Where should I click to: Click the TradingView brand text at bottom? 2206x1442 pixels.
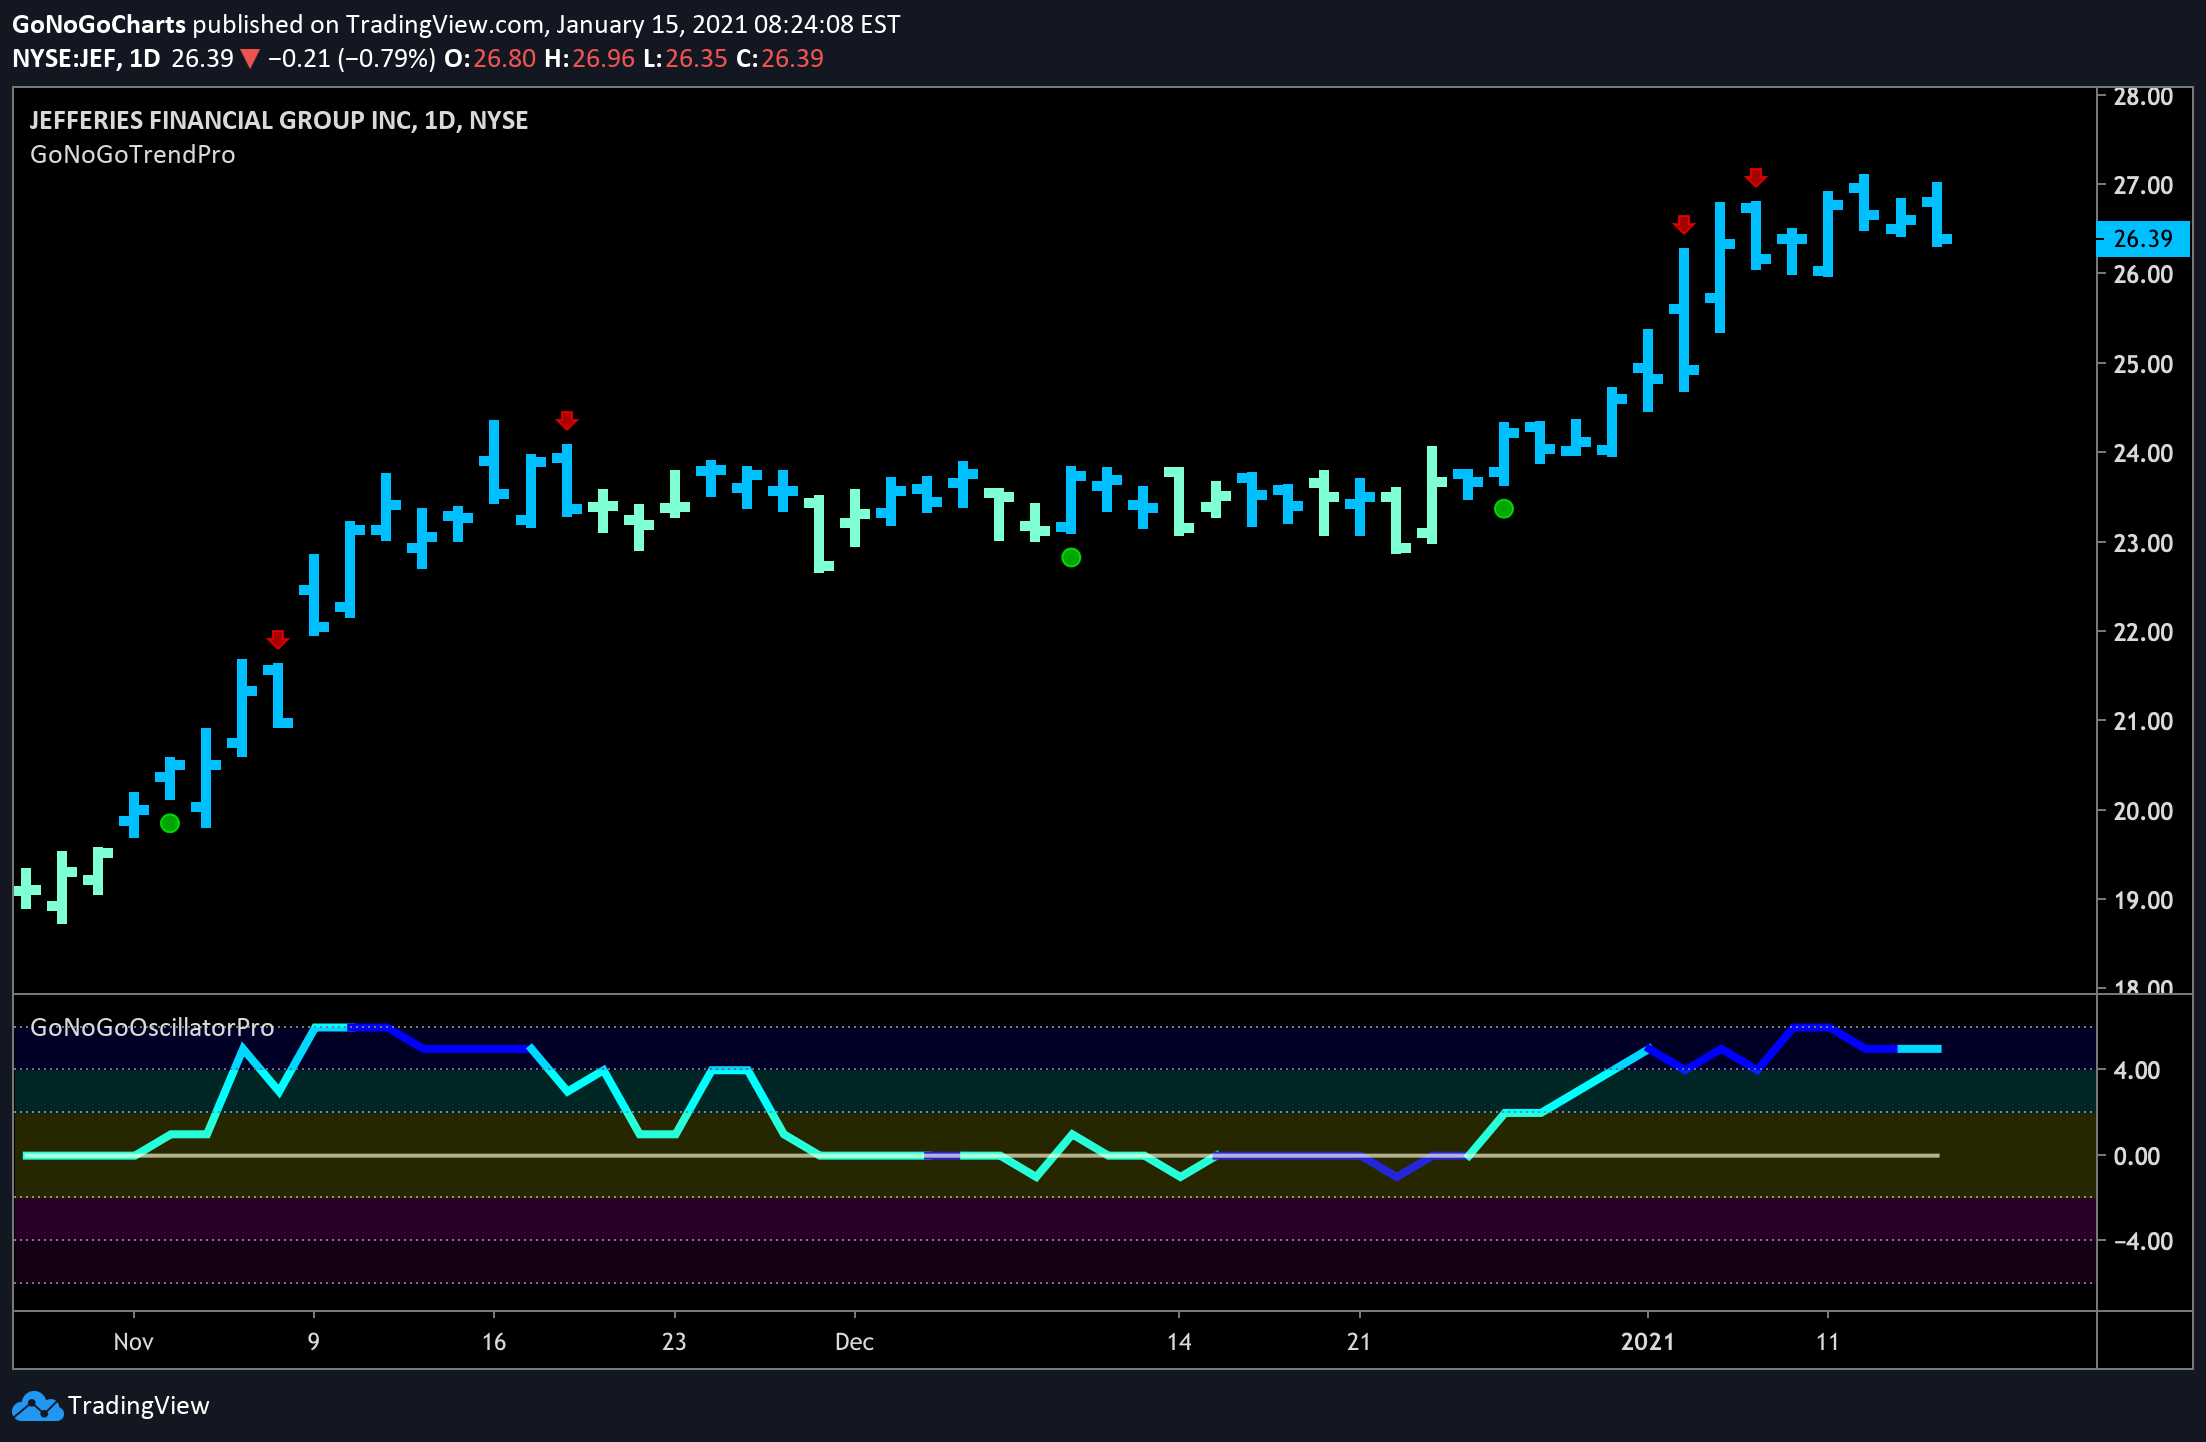(x=139, y=1406)
